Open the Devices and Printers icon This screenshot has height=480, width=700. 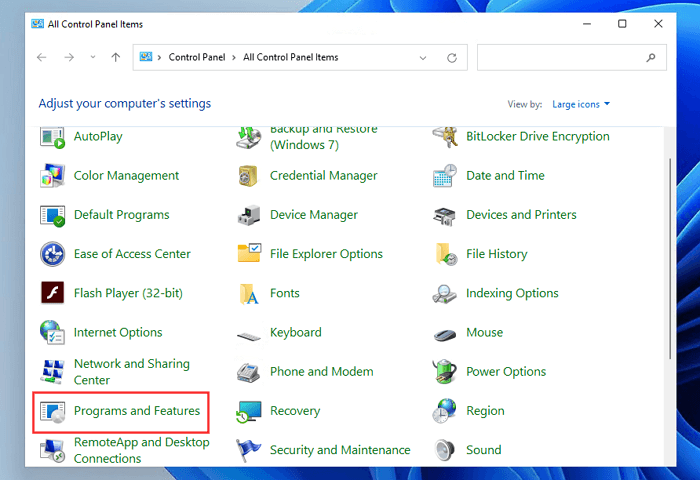click(445, 215)
